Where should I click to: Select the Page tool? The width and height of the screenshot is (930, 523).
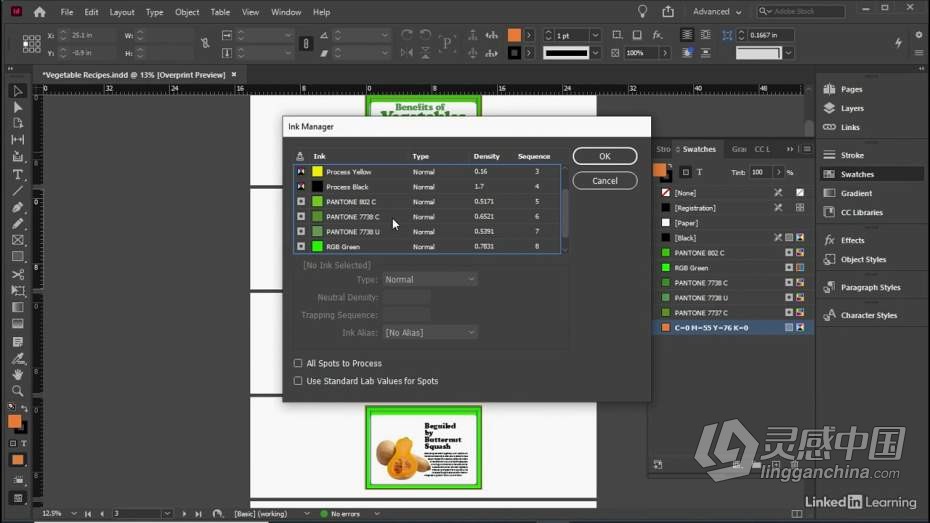tap(17, 123)
